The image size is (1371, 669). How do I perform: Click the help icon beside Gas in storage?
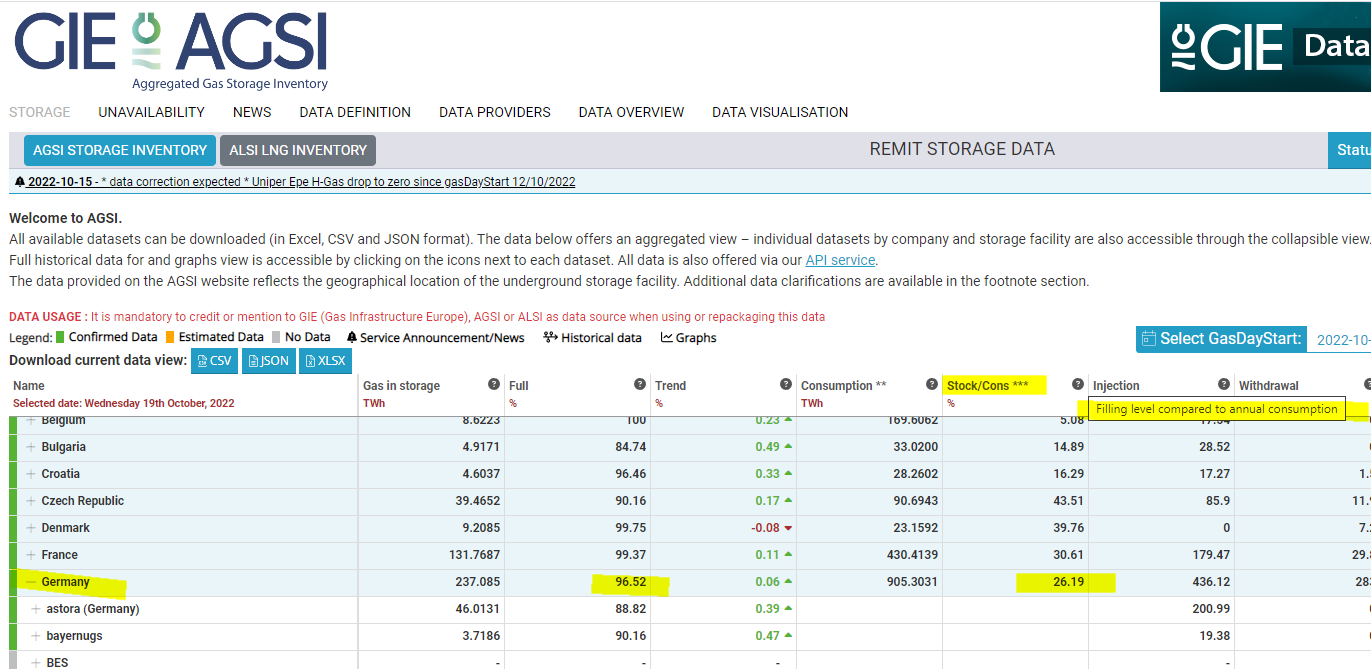point(493,384)
